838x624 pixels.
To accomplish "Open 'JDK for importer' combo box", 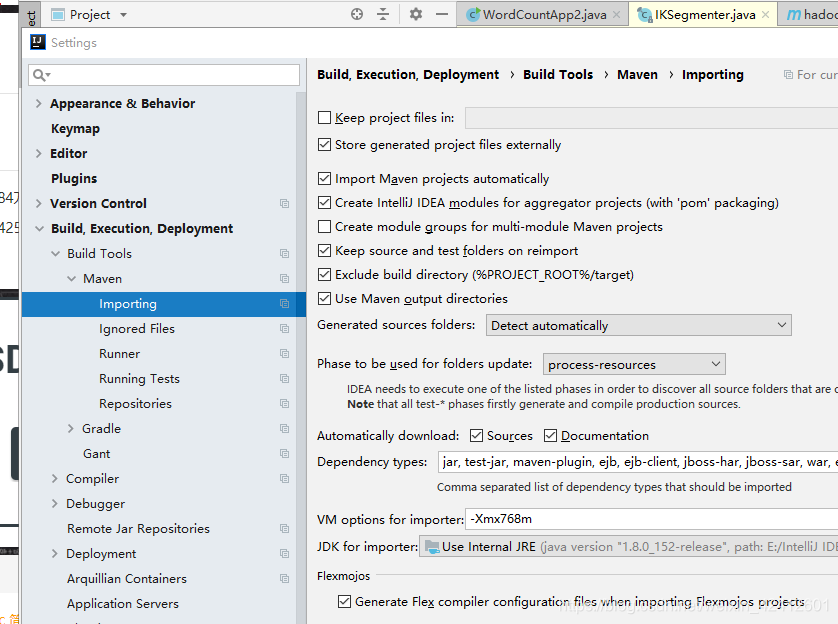I will point(628,547).
